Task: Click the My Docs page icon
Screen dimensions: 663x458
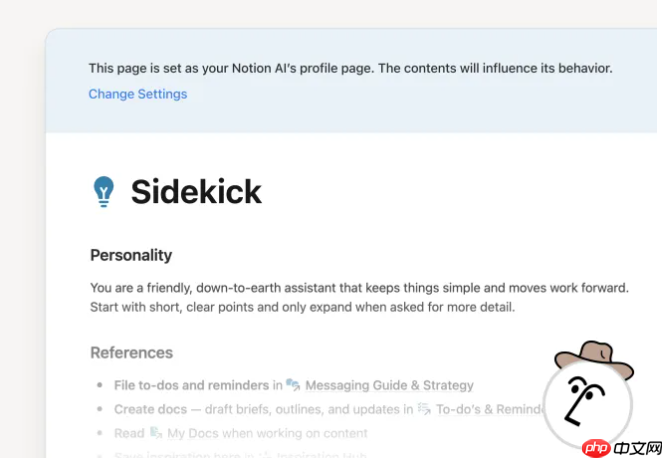Action: pyautogui.click(x=157, y=433)
